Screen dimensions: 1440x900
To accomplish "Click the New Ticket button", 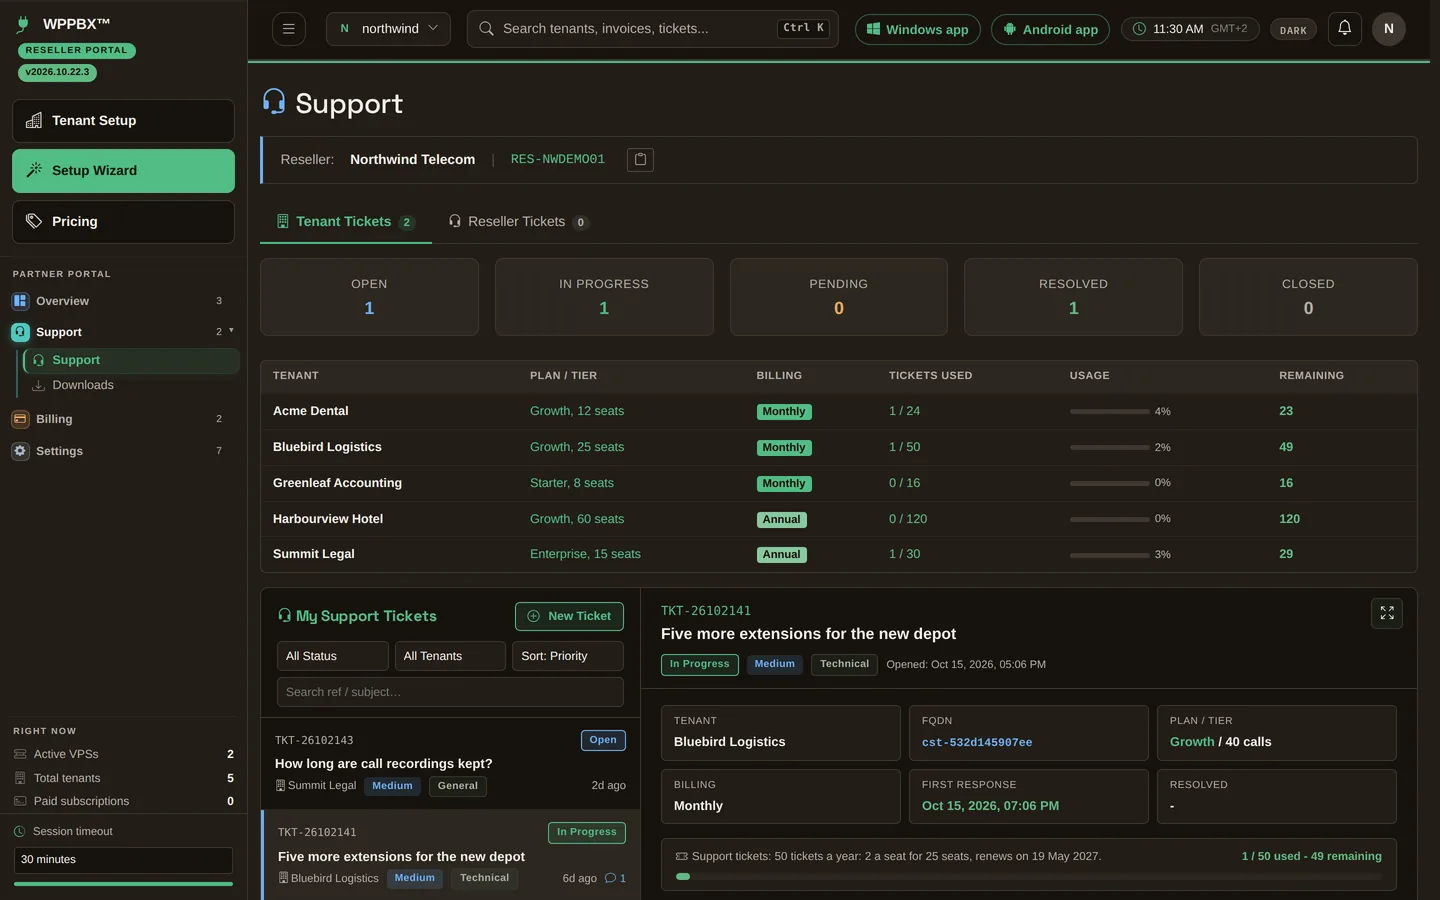I will coord(569,616).
